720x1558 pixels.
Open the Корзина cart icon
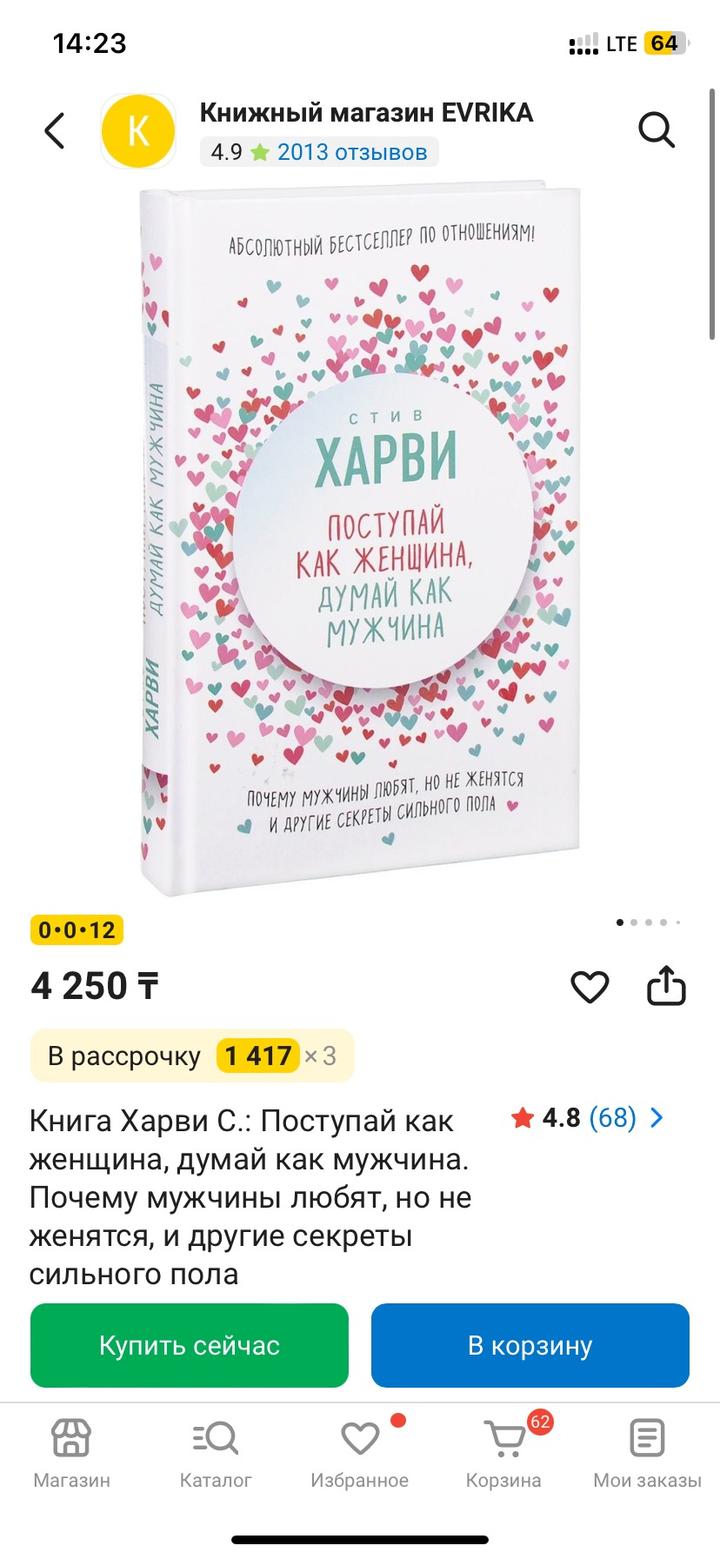point(504,1438)
